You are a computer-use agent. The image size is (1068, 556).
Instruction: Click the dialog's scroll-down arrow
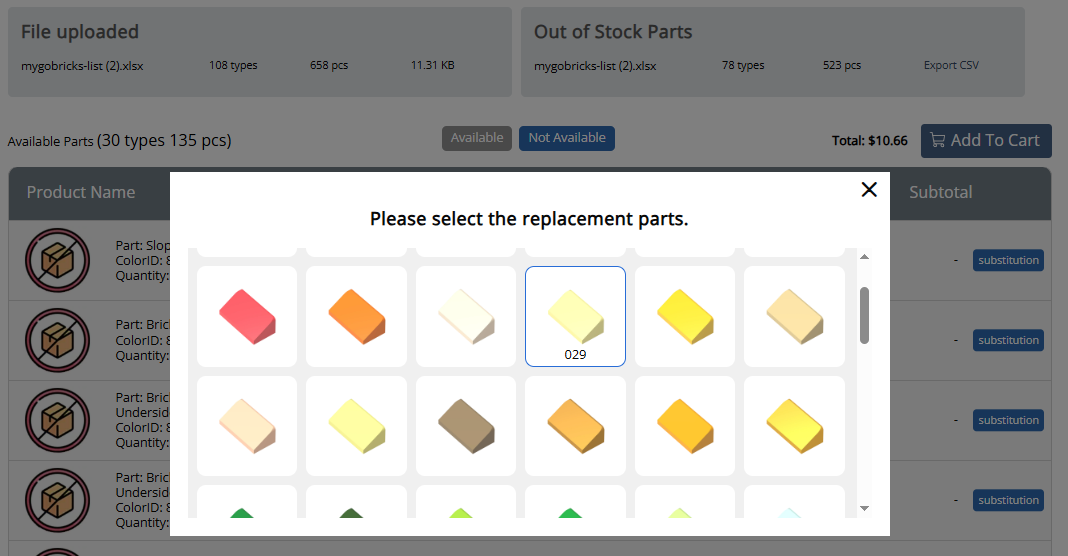(x=864, y=508)
